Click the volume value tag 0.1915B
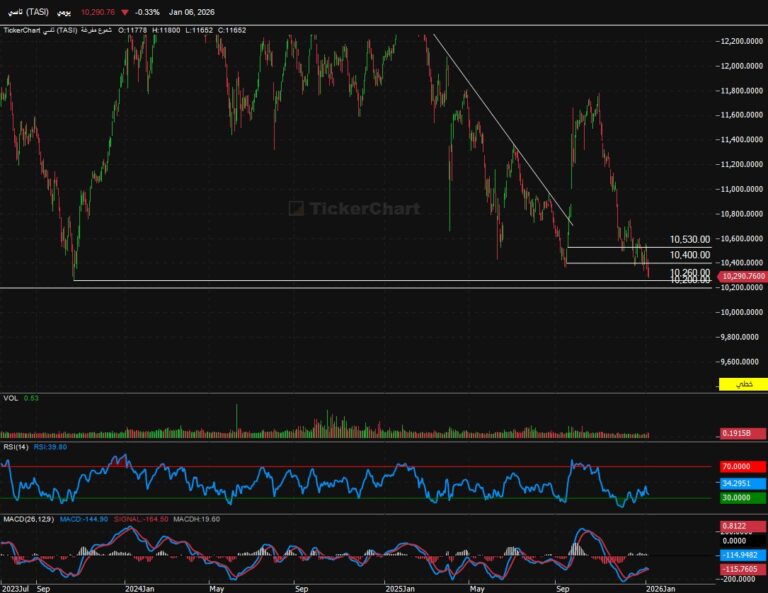Image resolution: width=768 pixels, height=593 pixels. pos(742,433)
